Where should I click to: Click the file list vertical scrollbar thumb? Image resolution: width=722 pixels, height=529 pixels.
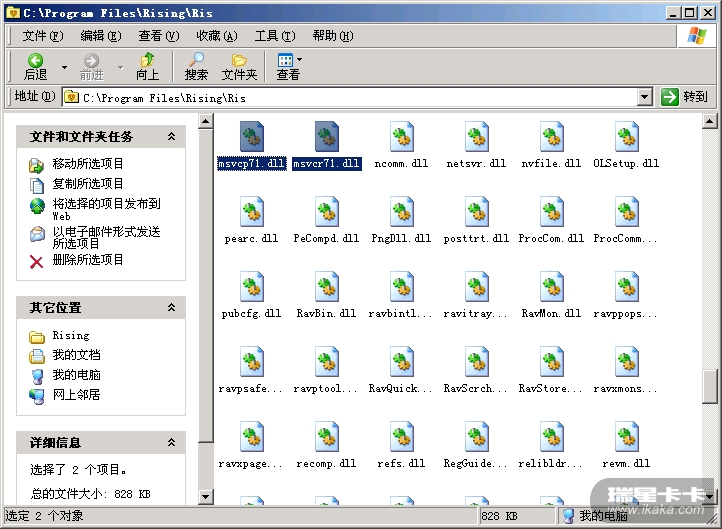pos(710,386)
